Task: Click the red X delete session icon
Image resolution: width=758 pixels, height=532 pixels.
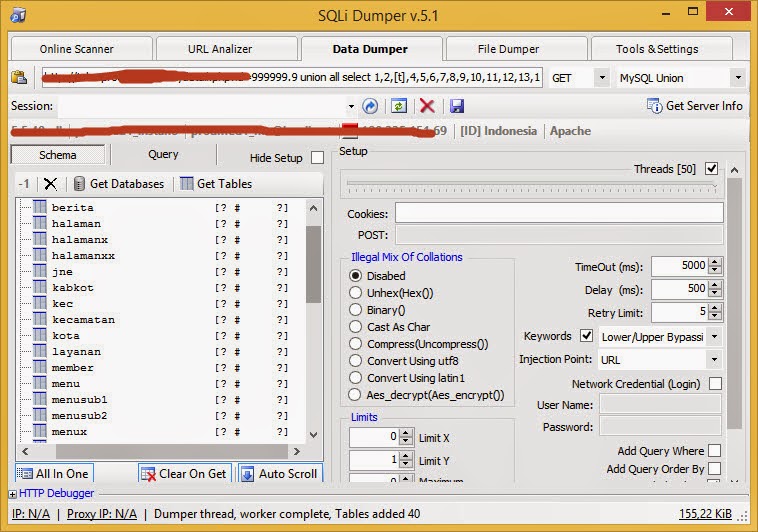Action: (427, 106)
